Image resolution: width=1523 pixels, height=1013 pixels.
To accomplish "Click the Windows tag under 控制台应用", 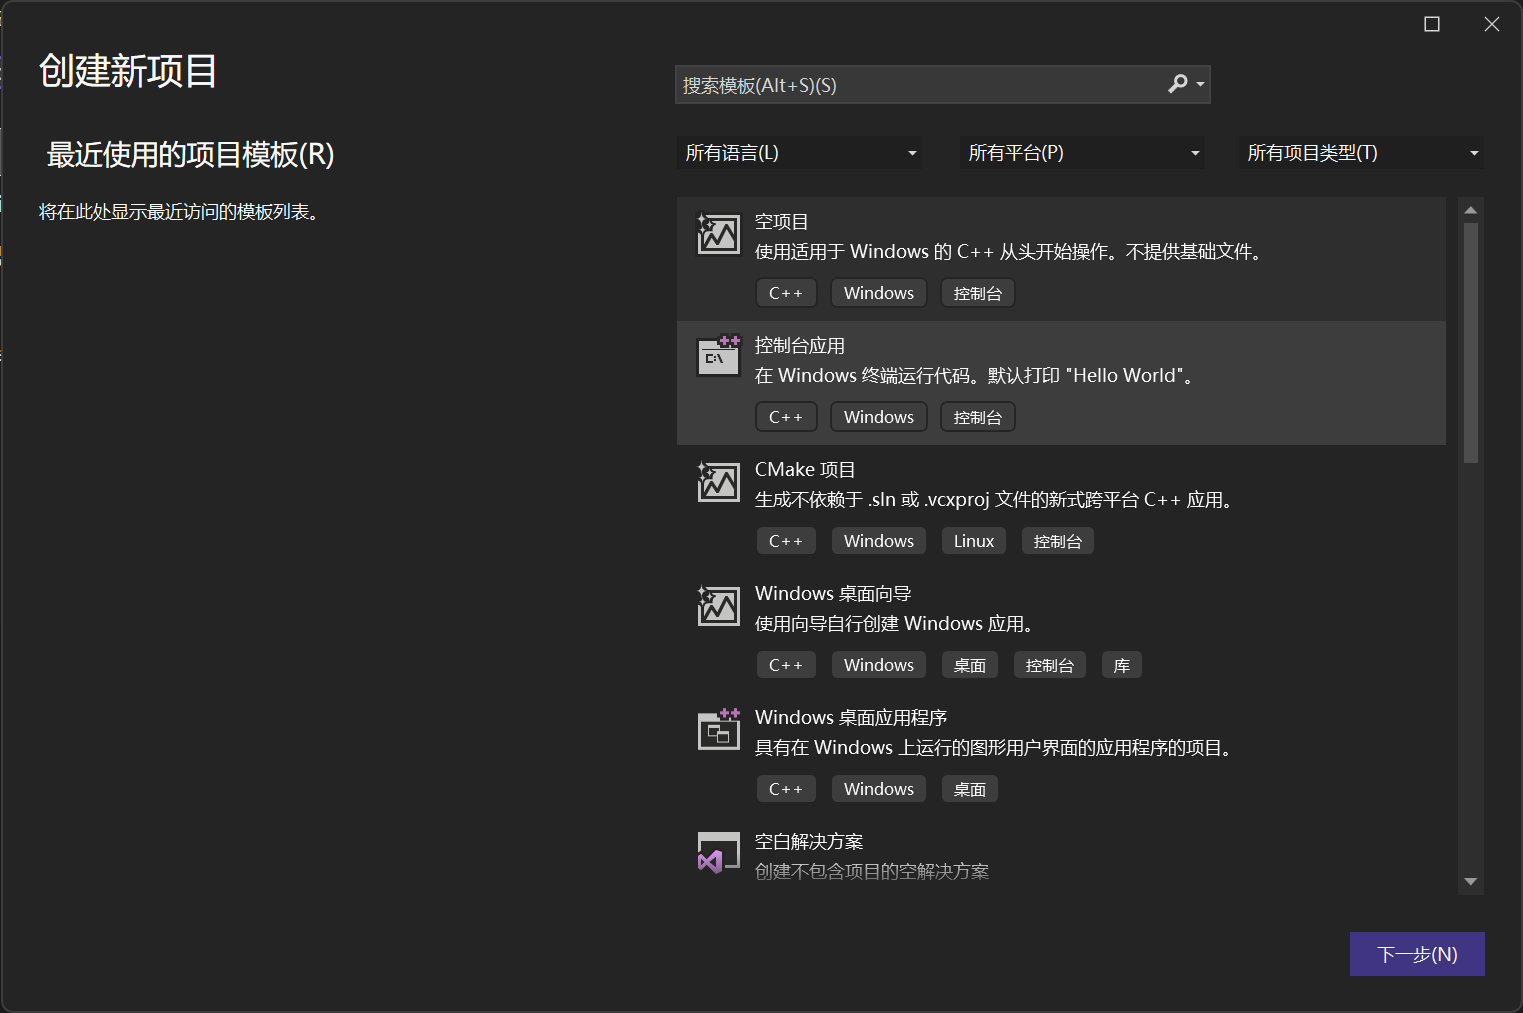I will click(879, 417).
